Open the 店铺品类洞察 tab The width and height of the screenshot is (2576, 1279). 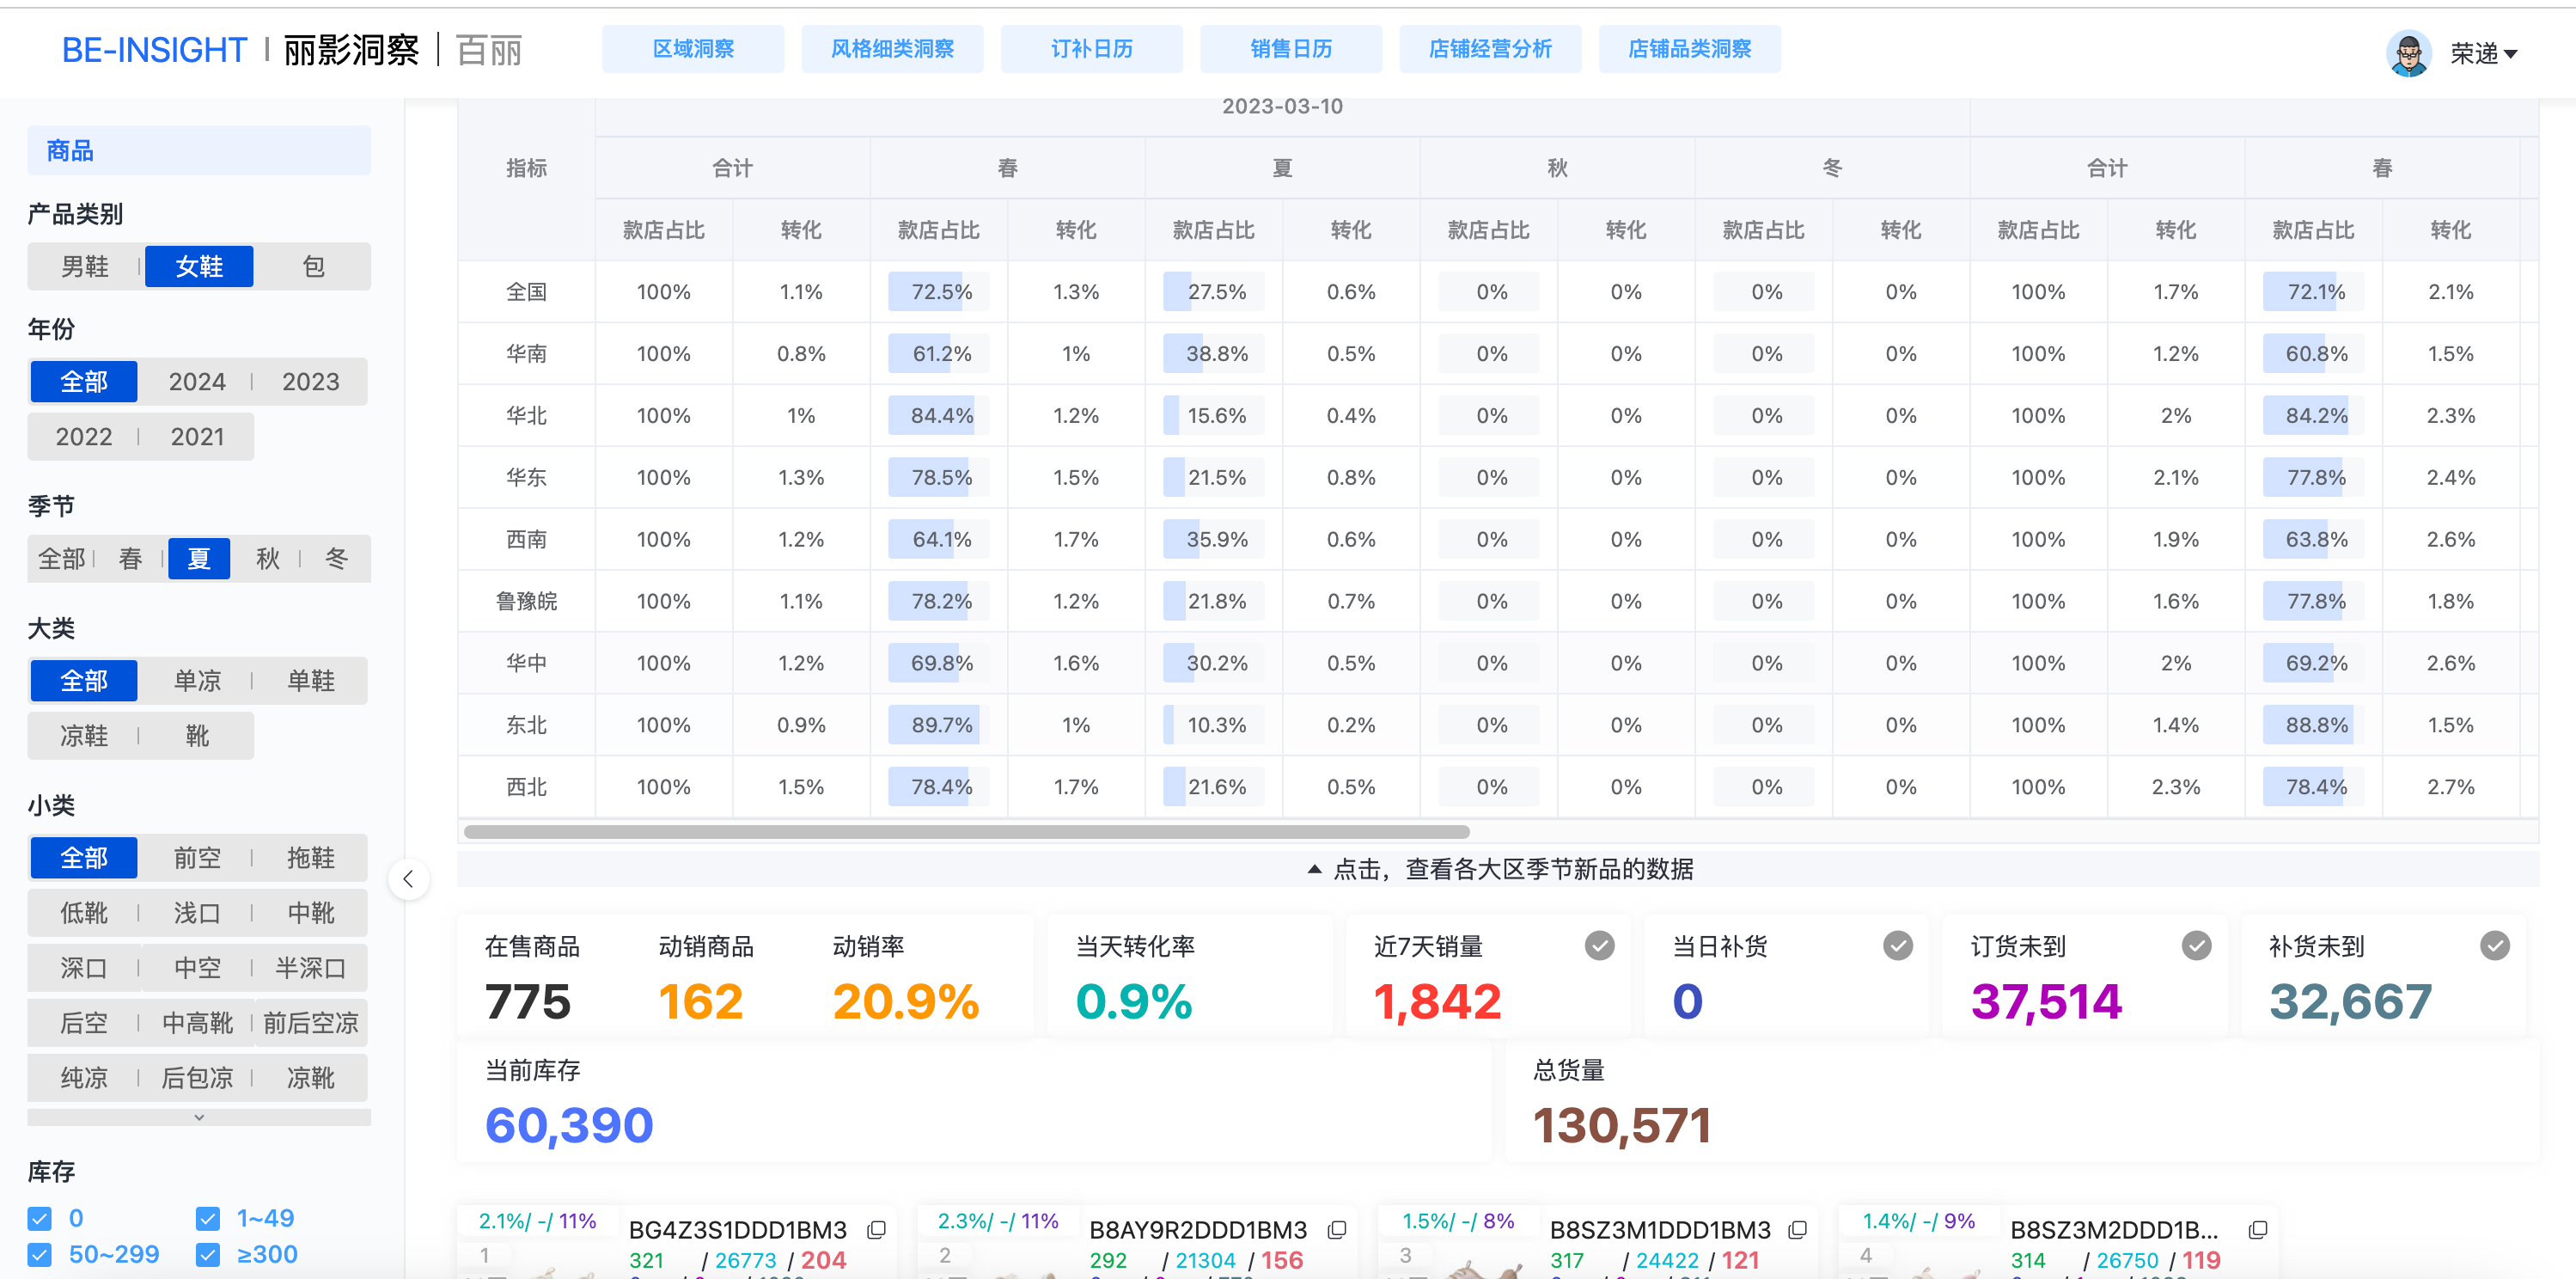[1689, 49]
